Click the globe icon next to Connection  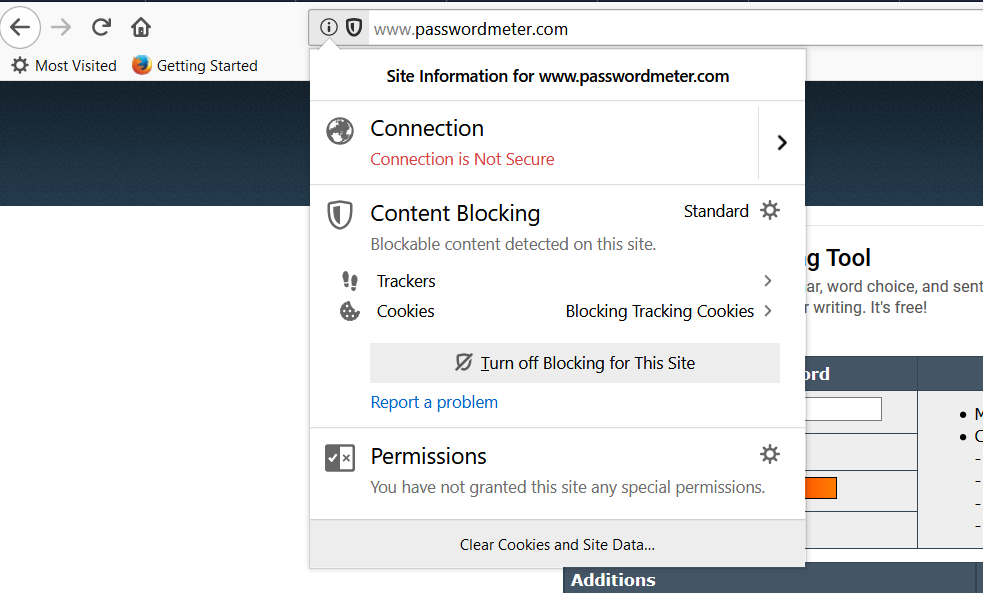(x=340, y=130)
